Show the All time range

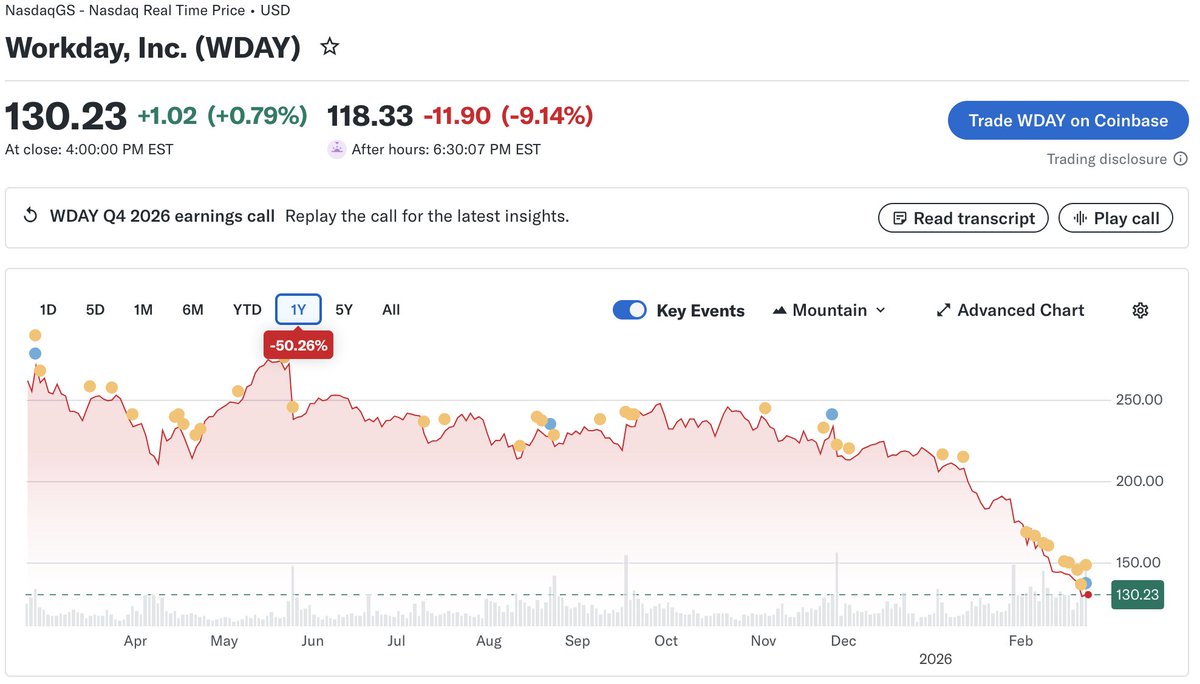pos(391,310)
